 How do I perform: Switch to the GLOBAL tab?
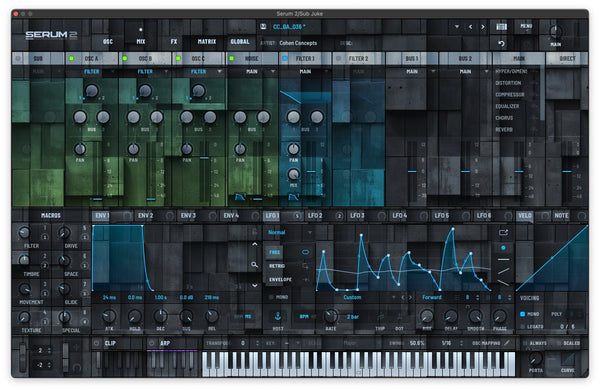(x=240, y=41)
